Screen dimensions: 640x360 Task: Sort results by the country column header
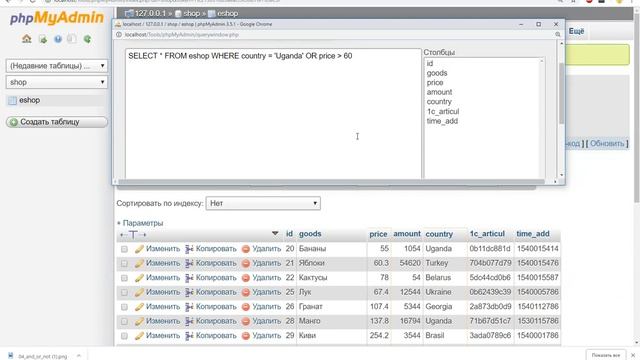[439, 234]
